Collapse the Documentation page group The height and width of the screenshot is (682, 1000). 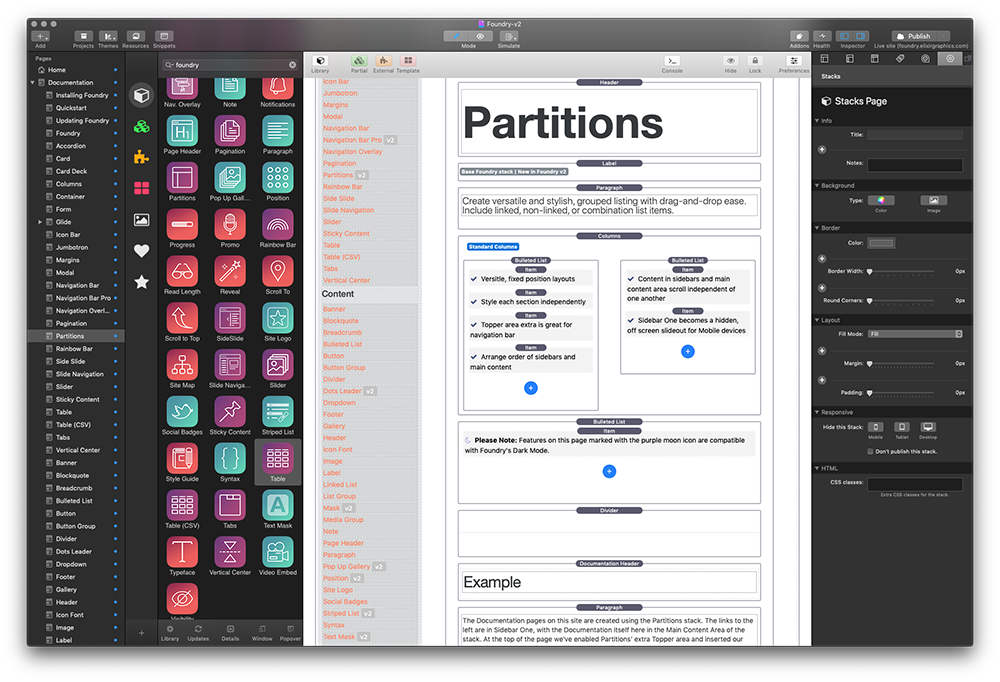coord(33,82)
